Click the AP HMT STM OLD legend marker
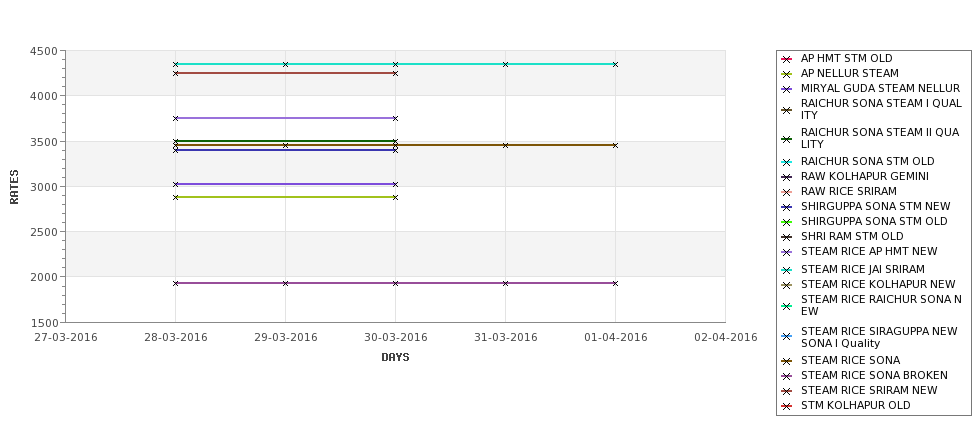 point(787,59)
